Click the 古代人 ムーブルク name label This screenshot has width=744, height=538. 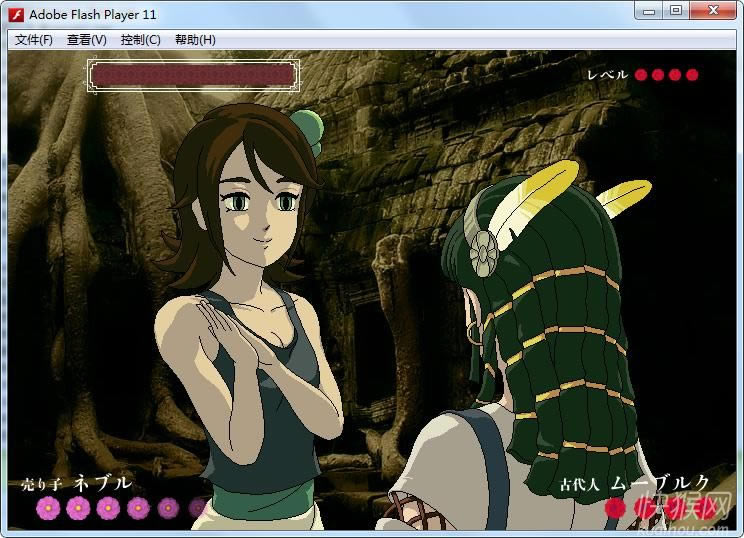[x=636, y=484]
